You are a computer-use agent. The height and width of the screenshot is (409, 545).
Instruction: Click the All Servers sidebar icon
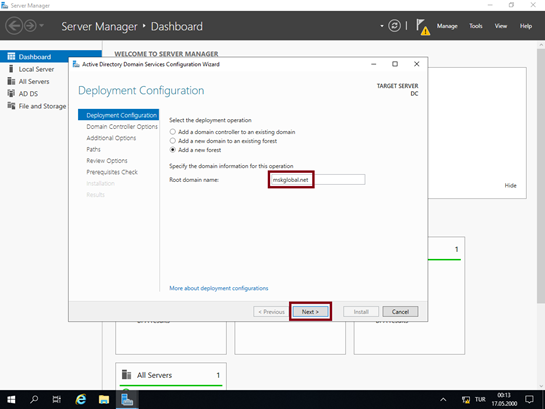point(11,81)
